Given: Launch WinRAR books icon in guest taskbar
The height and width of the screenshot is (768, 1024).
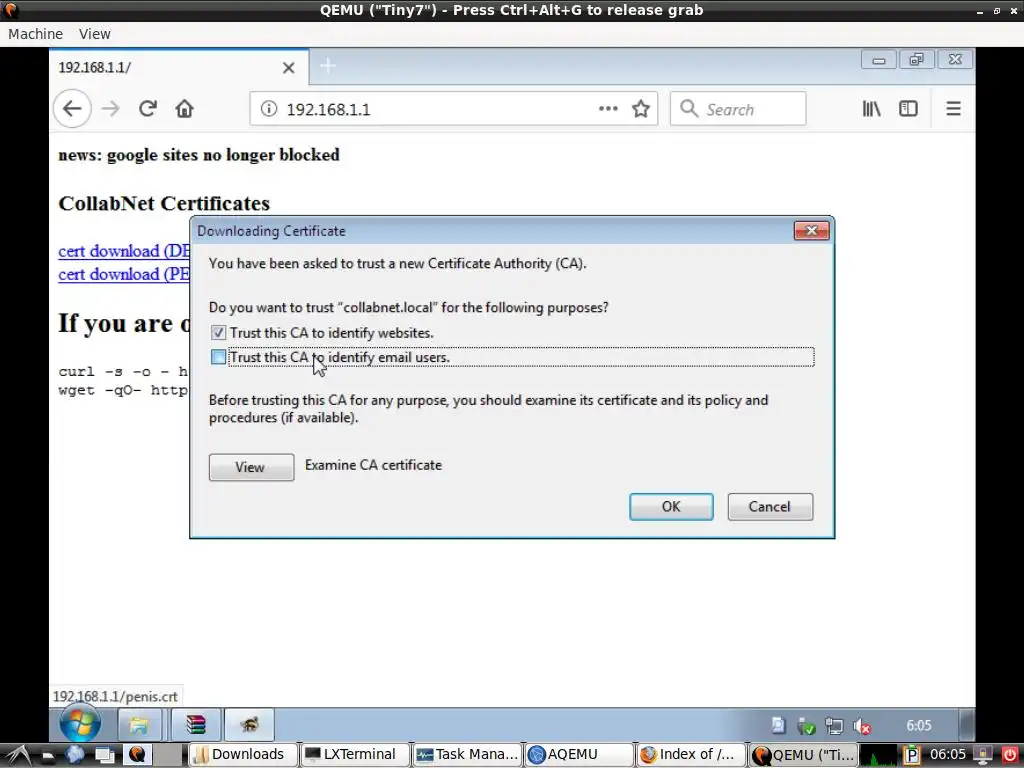Looking at the screenshot, I should 195,724.
